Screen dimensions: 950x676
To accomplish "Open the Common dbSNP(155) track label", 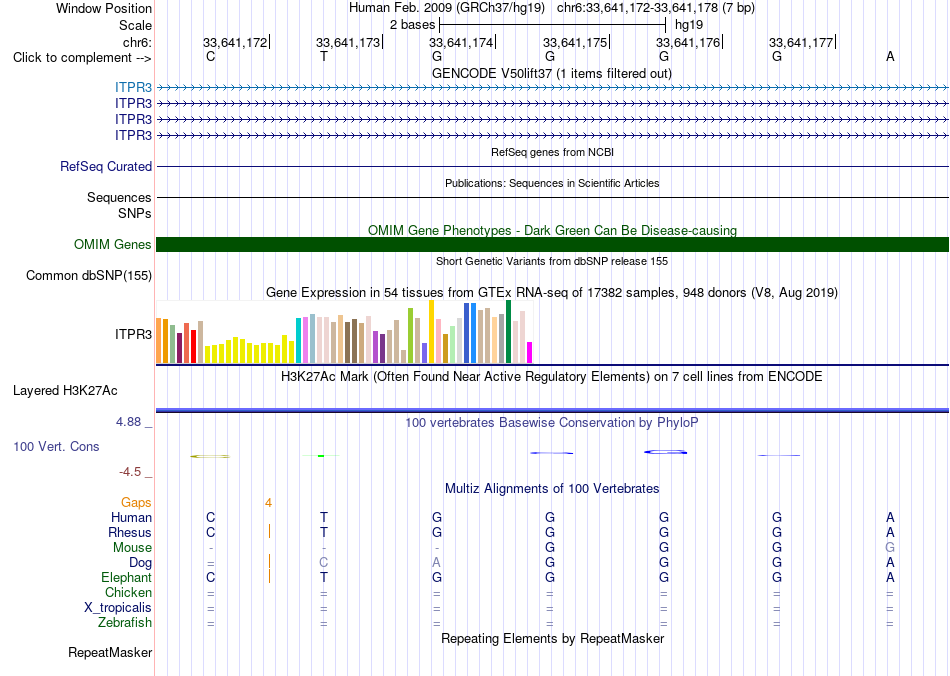I will (88, 276).
